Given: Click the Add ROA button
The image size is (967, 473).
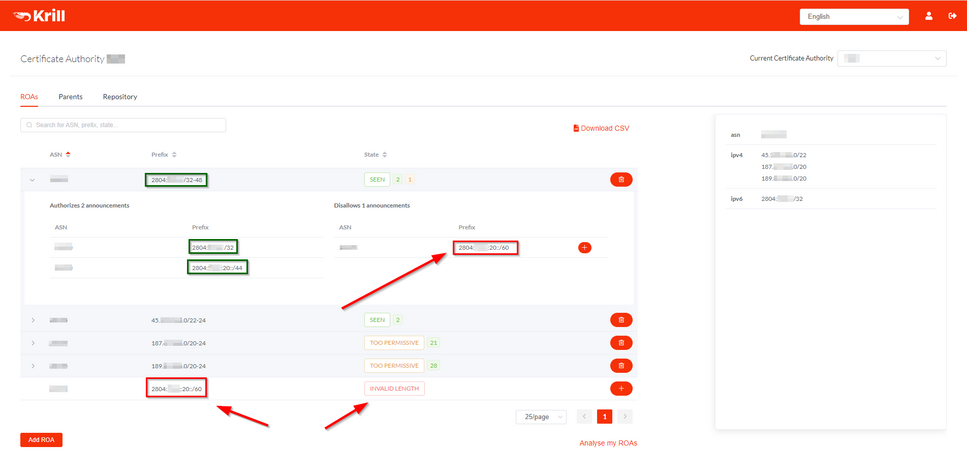Looking at the screenshot, I should pos(41,440).
